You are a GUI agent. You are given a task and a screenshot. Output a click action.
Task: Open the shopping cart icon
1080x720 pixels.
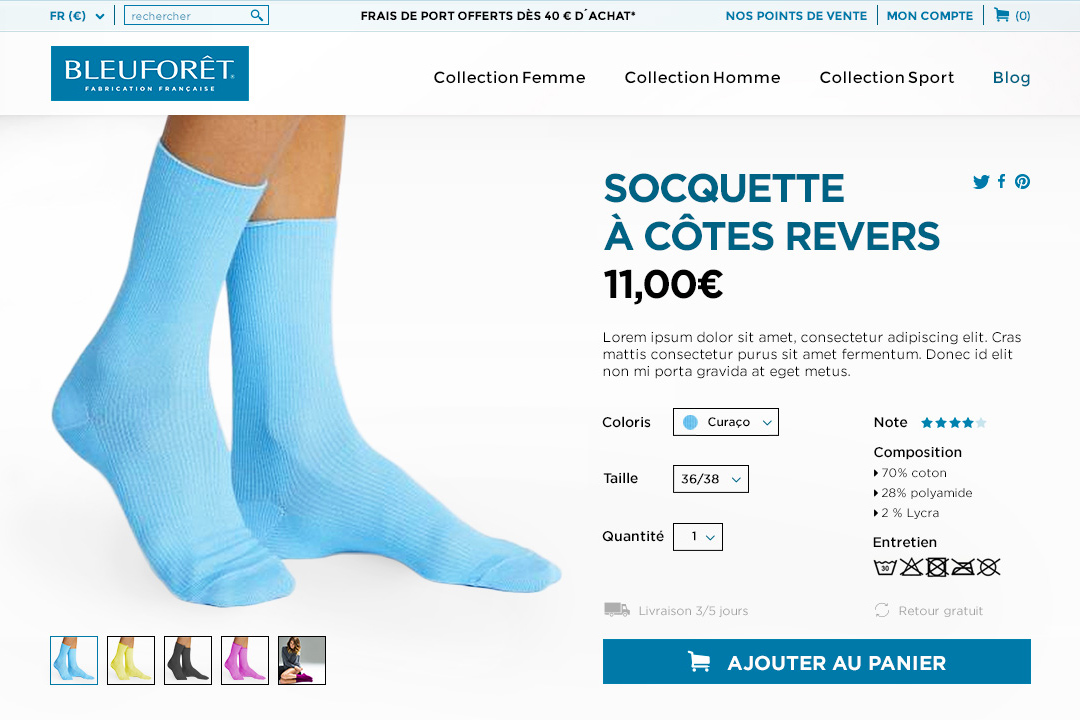(x=1002, y=14)
